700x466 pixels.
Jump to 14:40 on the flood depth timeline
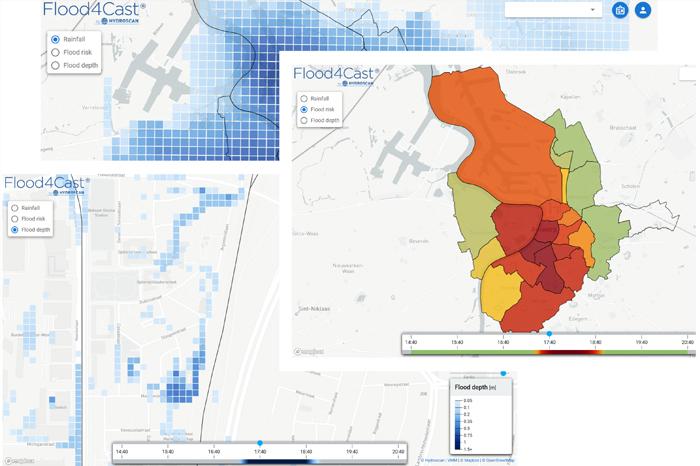pos(121,452)
